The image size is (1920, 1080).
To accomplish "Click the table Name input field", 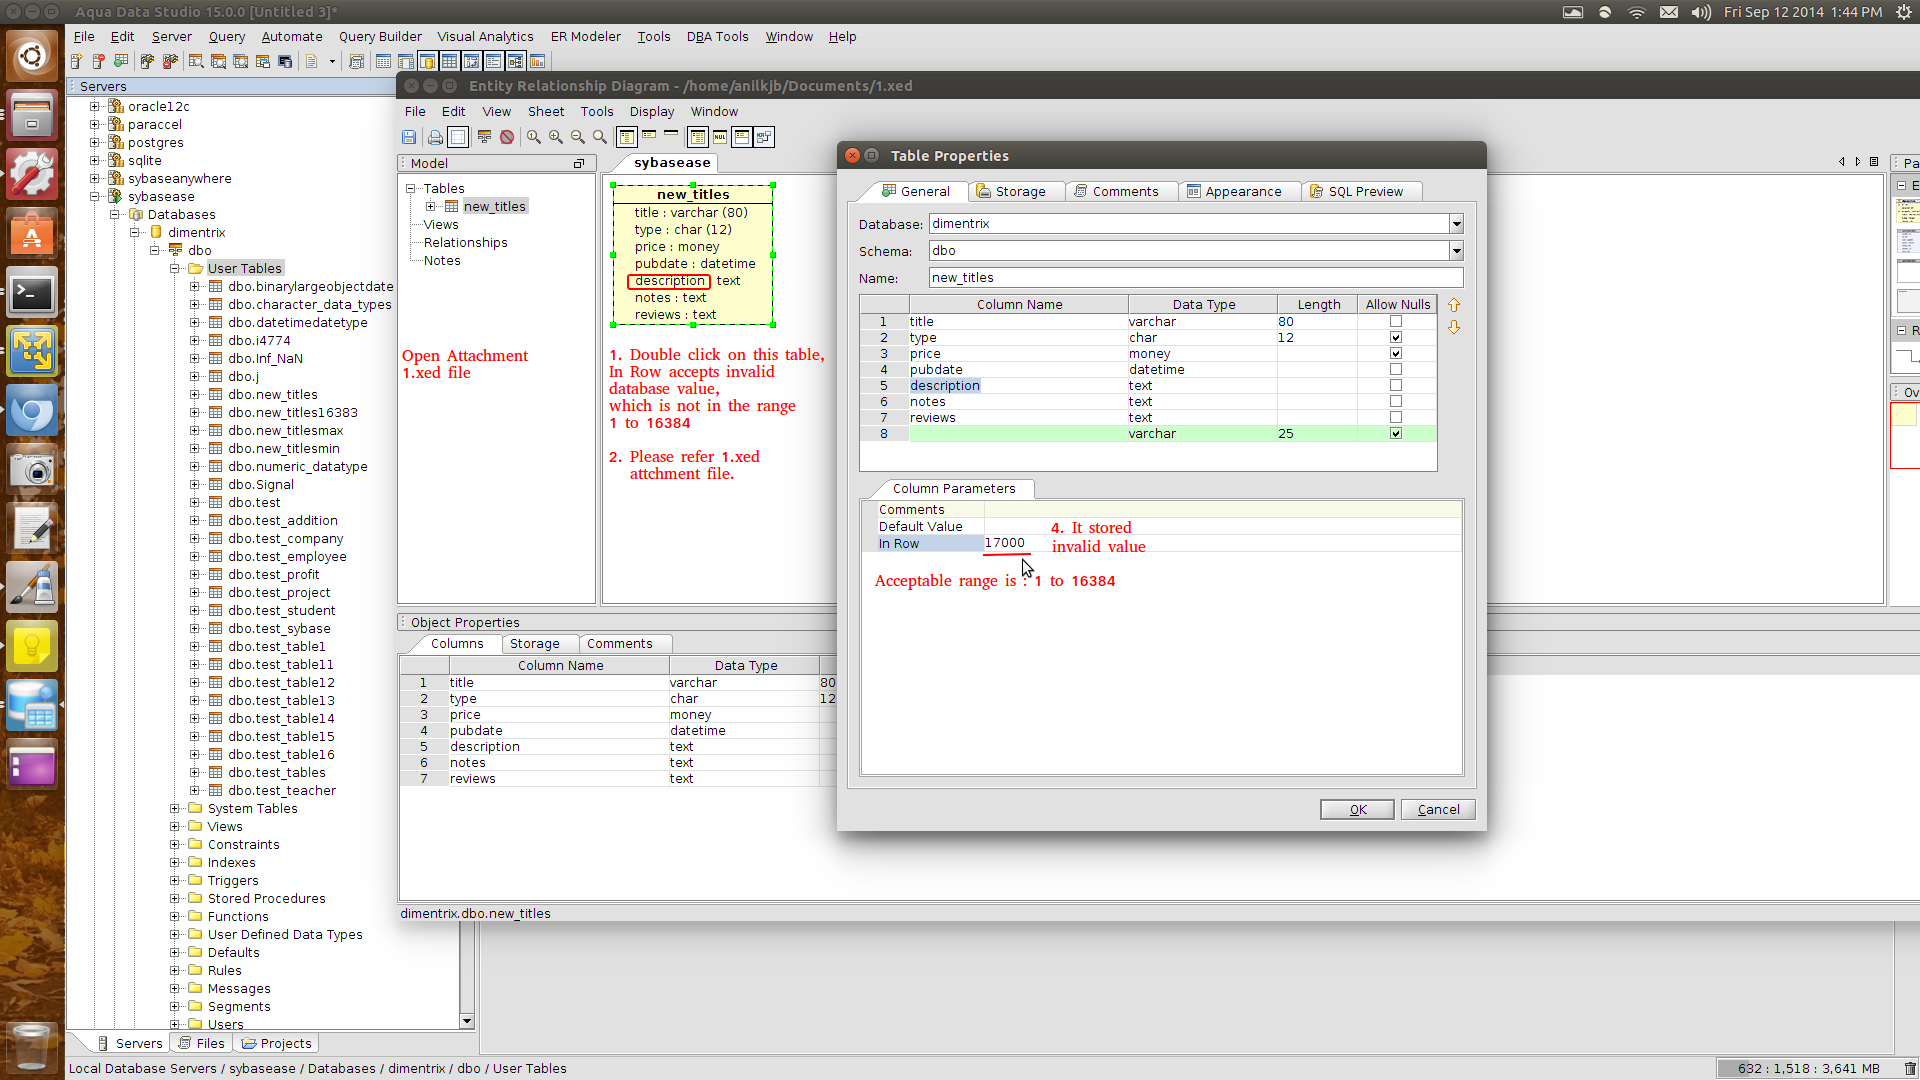I will (1195, 278).
